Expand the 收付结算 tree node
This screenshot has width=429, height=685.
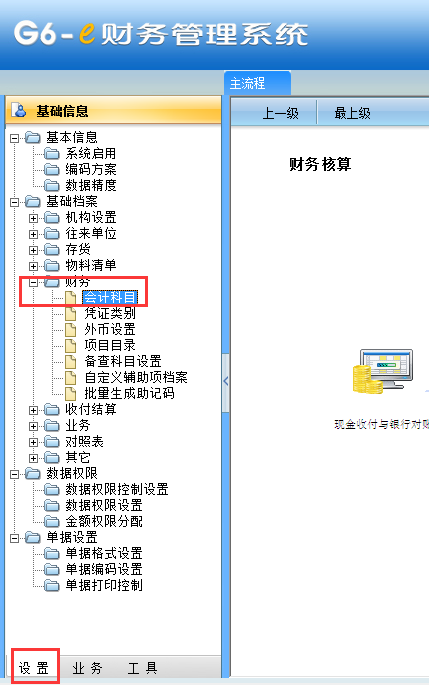pos(33,410)
